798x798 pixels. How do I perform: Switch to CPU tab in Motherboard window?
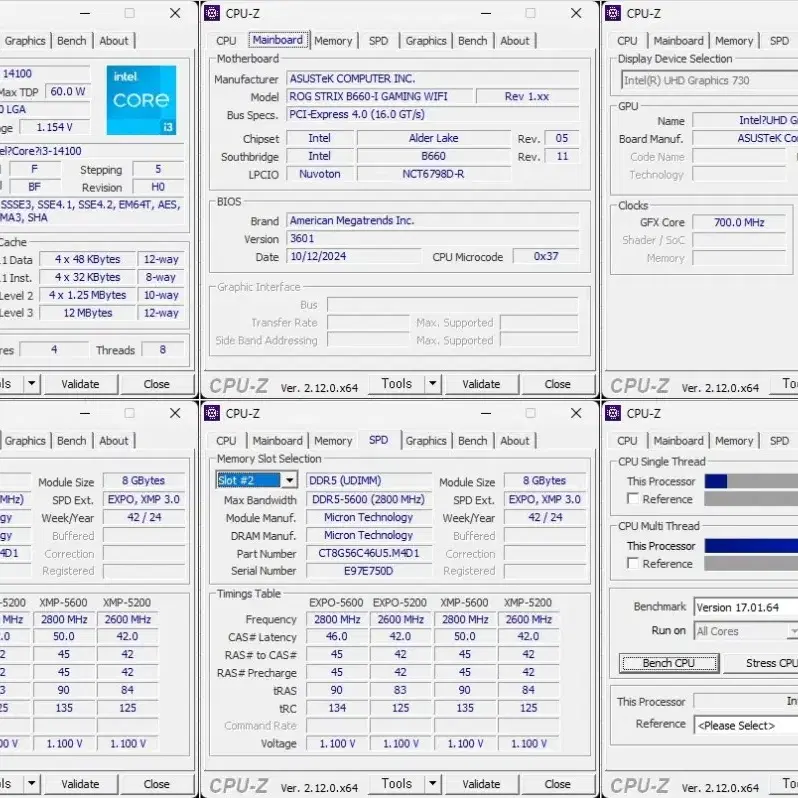tap(226, 41)
